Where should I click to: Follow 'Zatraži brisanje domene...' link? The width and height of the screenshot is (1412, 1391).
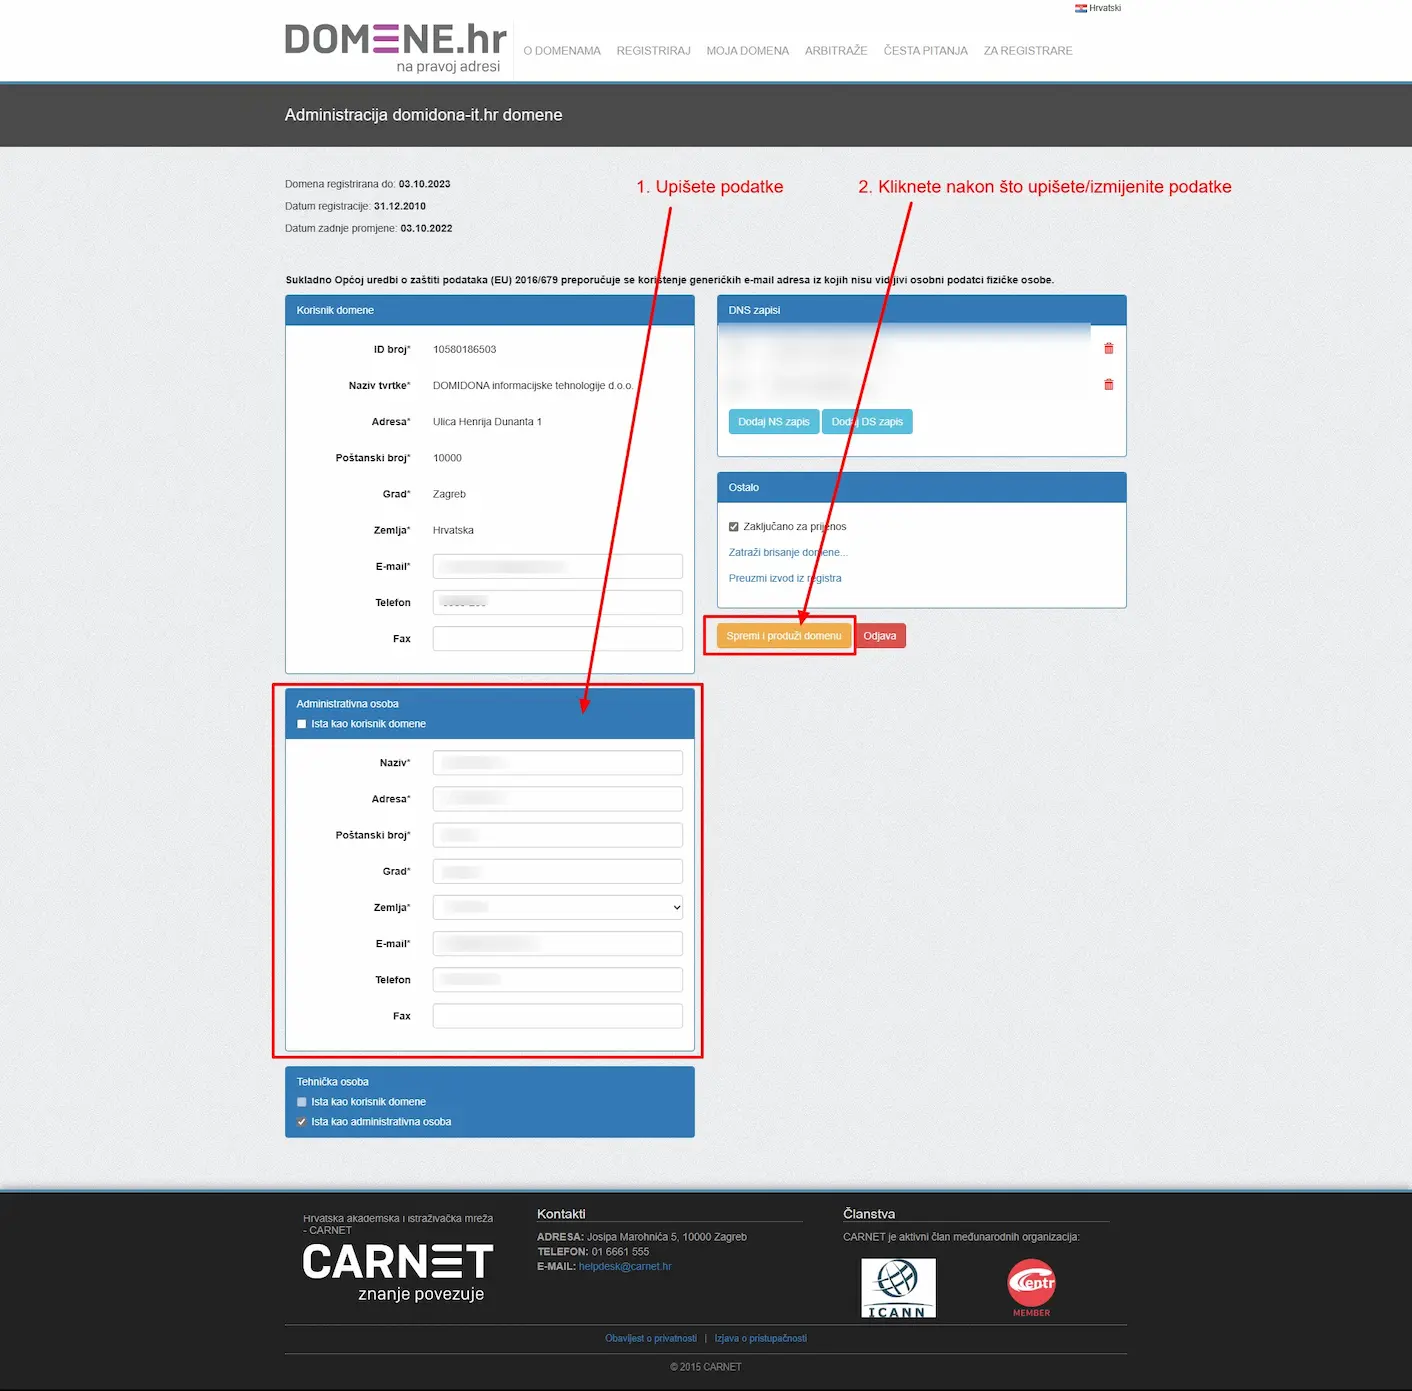(788, 552)
